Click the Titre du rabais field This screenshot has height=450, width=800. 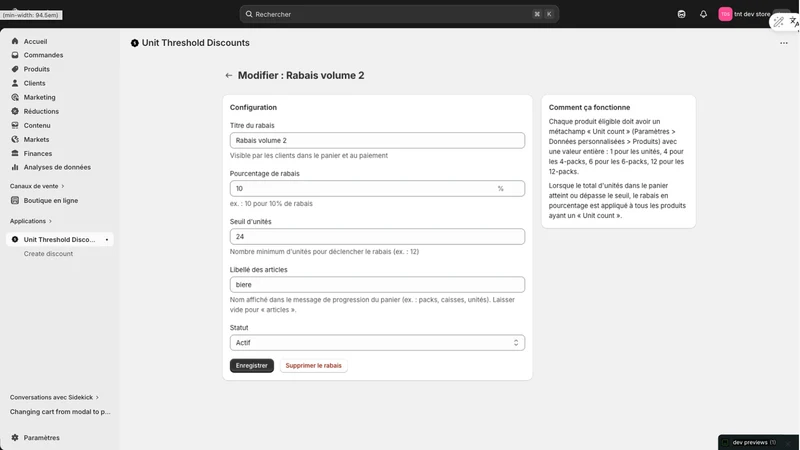coord(377,140)
